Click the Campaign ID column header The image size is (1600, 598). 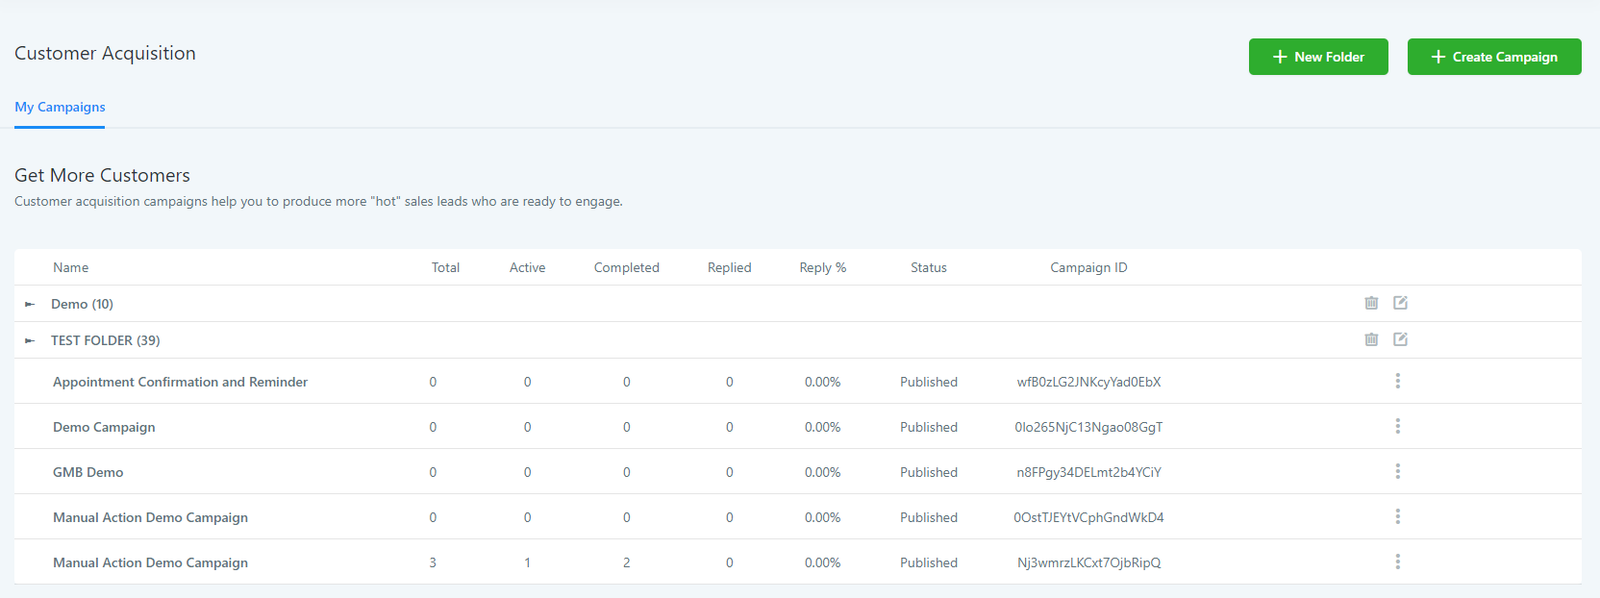[1088, 268]
